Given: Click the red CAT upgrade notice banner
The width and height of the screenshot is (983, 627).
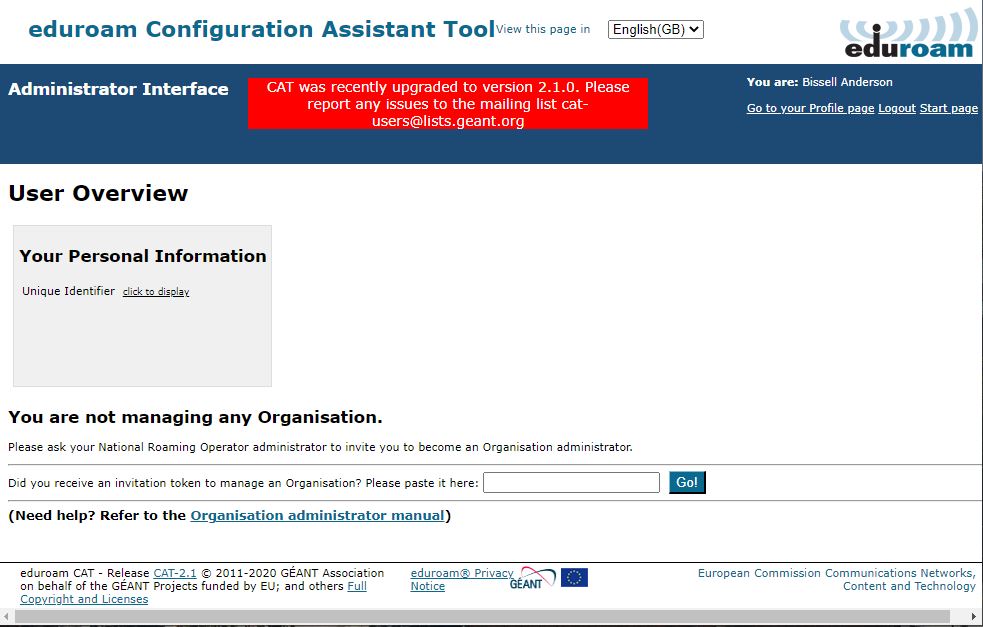Looking at the screenshot, I should tap(448, 103).
